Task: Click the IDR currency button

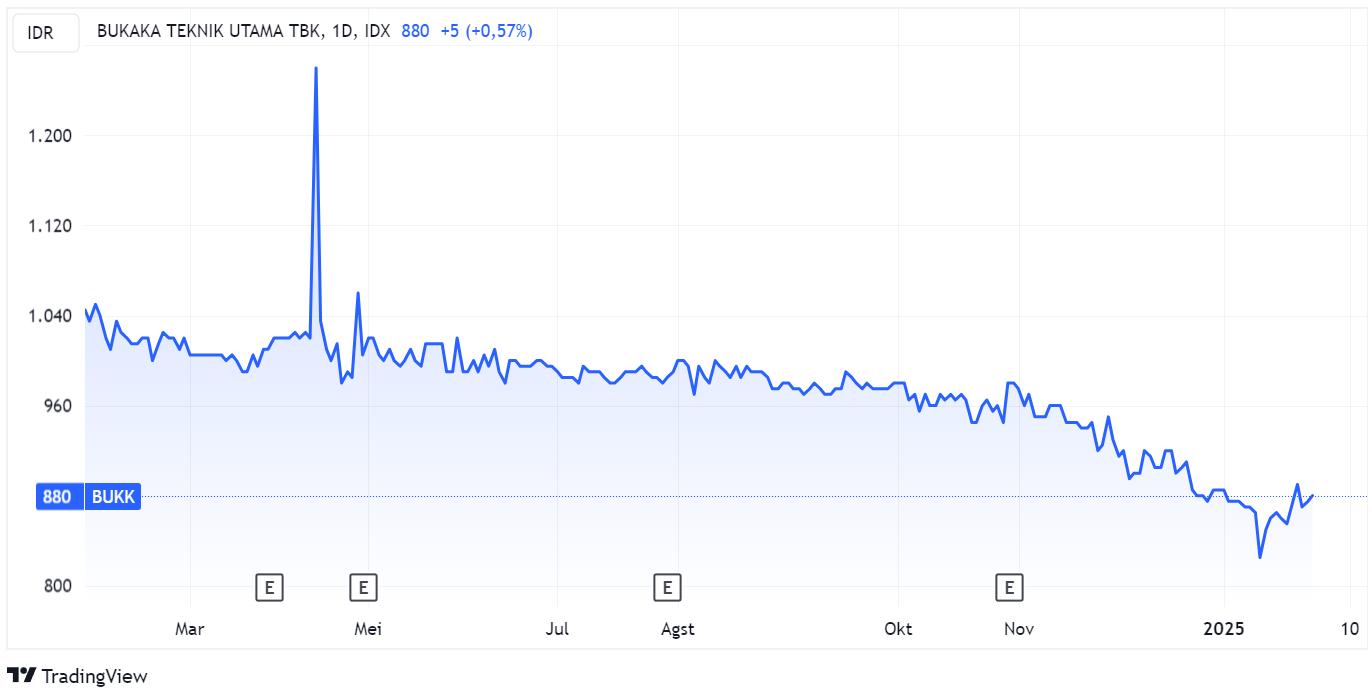Action: 45,33
